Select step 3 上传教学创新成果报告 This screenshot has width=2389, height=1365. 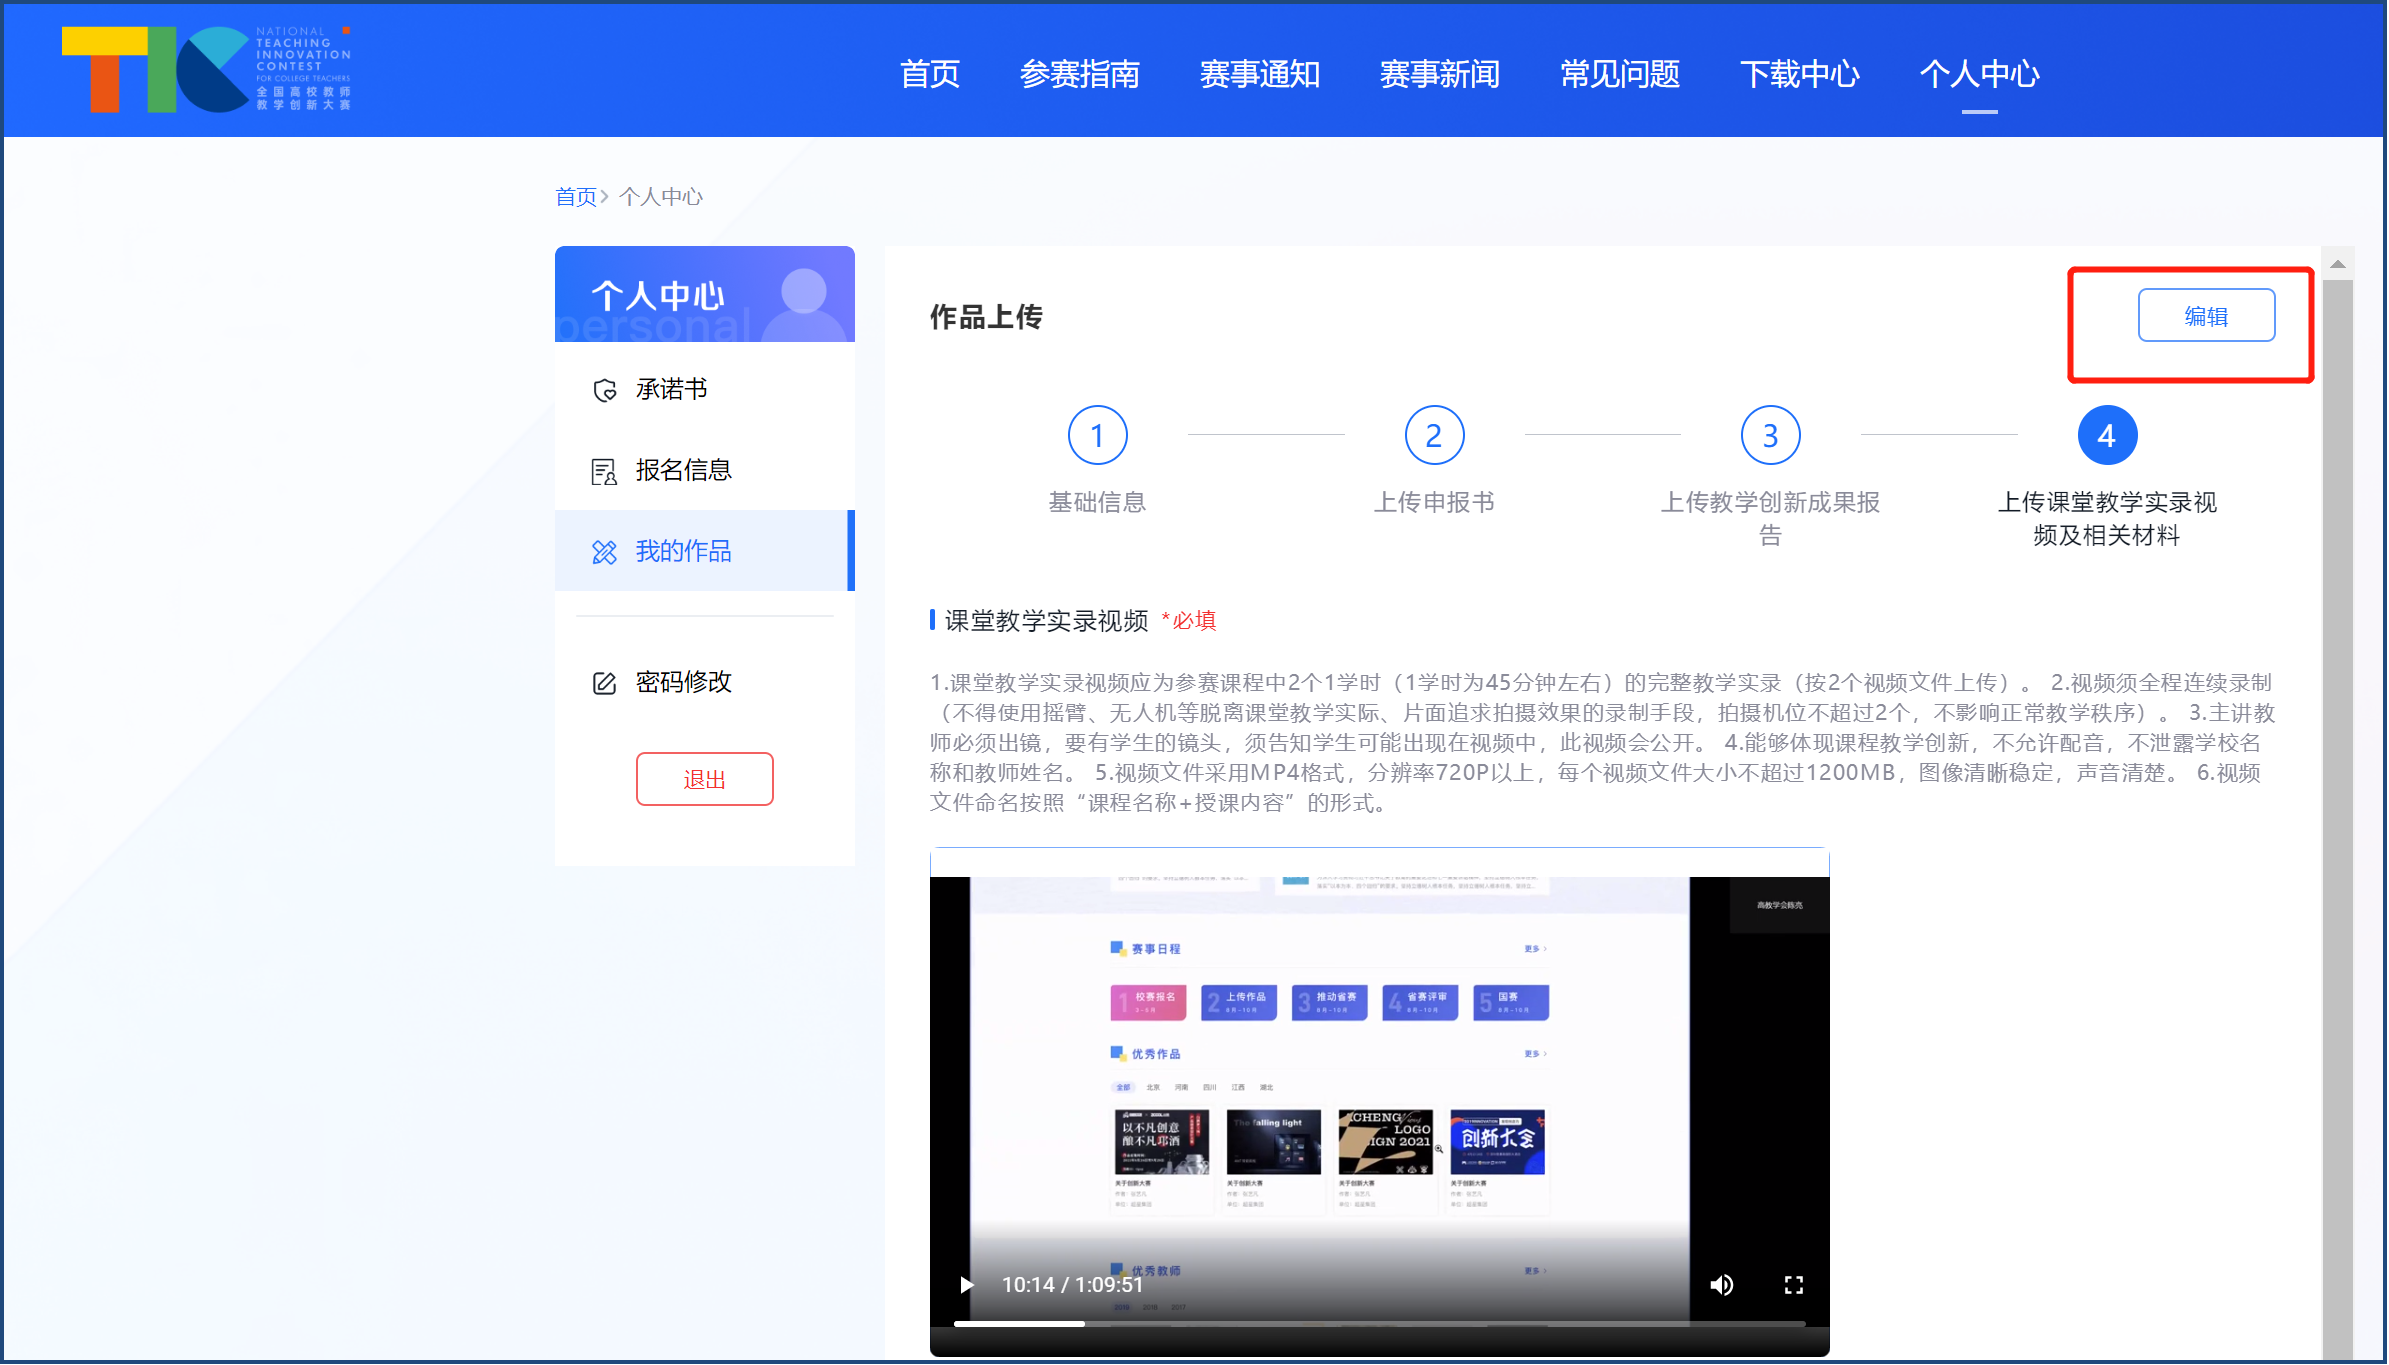click(x=1770, y=435)
